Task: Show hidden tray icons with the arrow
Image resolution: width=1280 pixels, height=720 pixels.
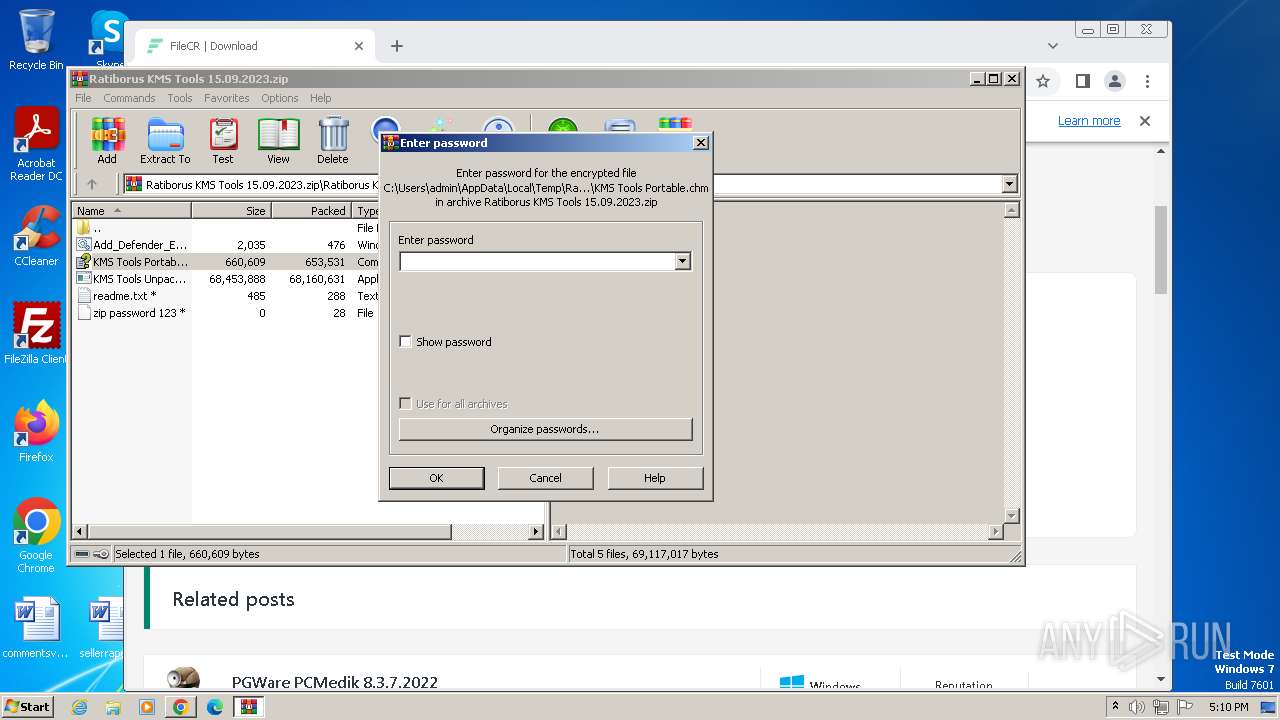Action: click(x=1115, y=707)
